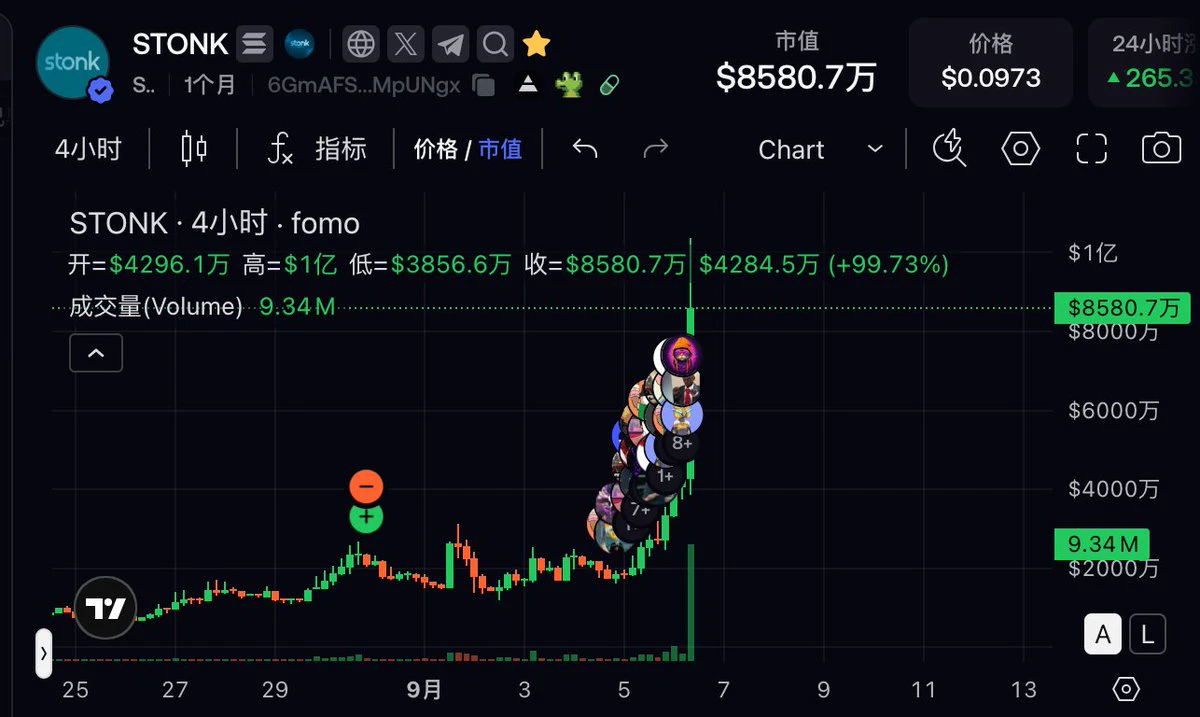Viewport: 1200px width, 717px height.
Task: Click the 8+ trader avatars cluster
Action: pos(682,443)
